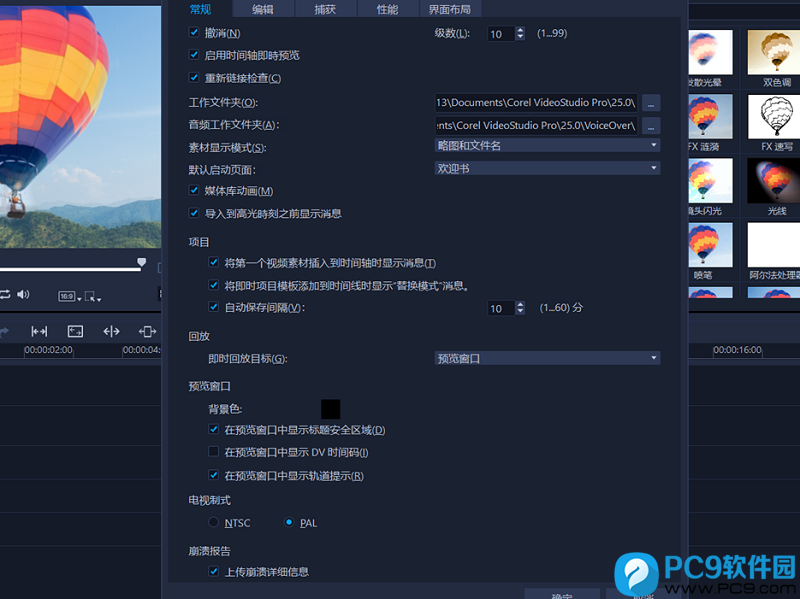This screenshot has height=599, width=800.
Task: Click the 级数 spinner arrows
Action: (520, 34)
